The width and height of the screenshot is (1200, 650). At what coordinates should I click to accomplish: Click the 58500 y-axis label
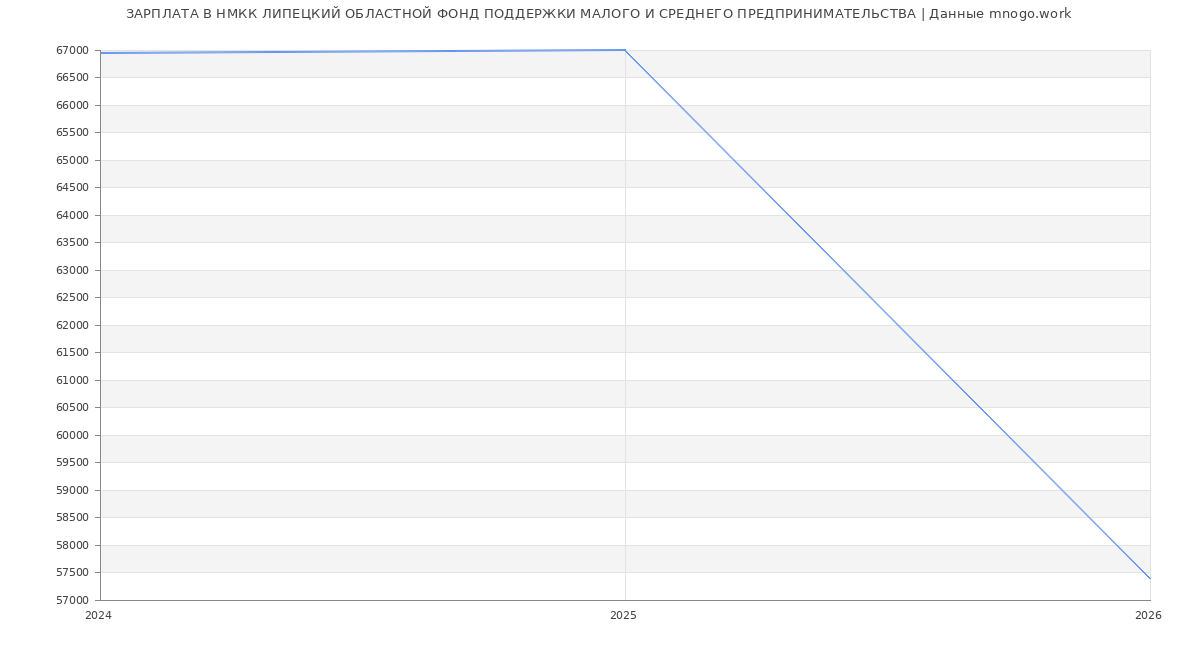pos(73,517)
